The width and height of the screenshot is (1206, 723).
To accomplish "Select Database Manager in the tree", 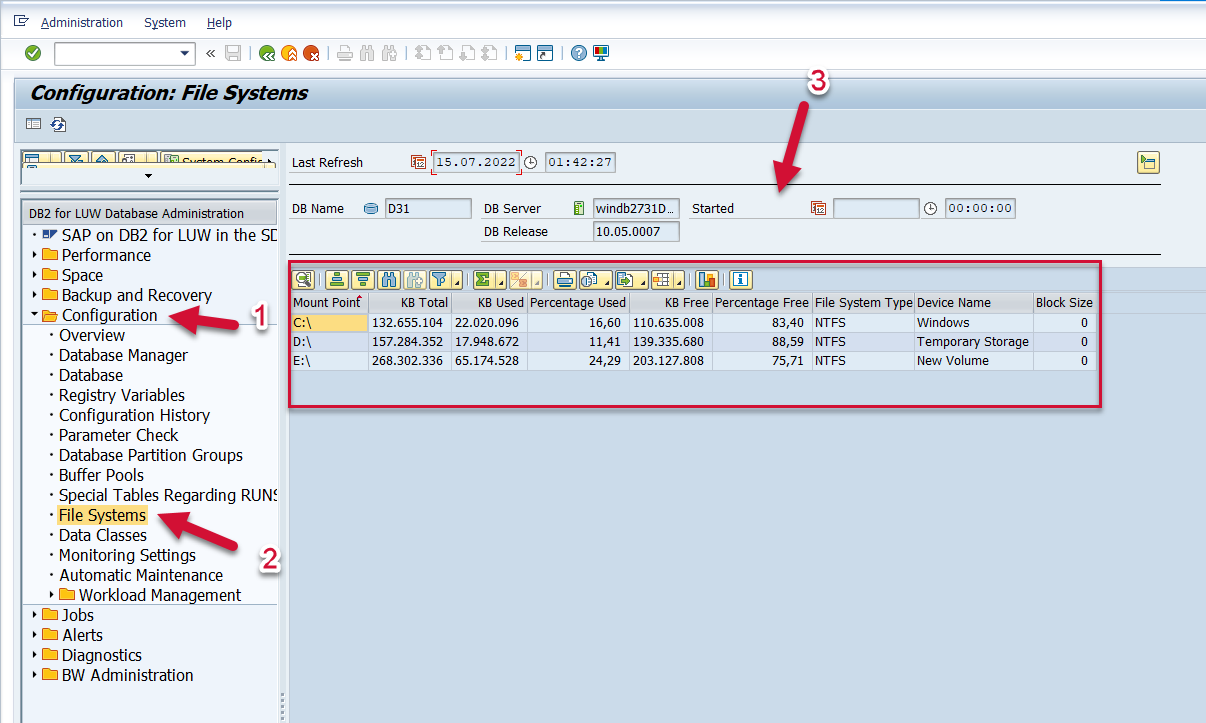I will point(123,355).
